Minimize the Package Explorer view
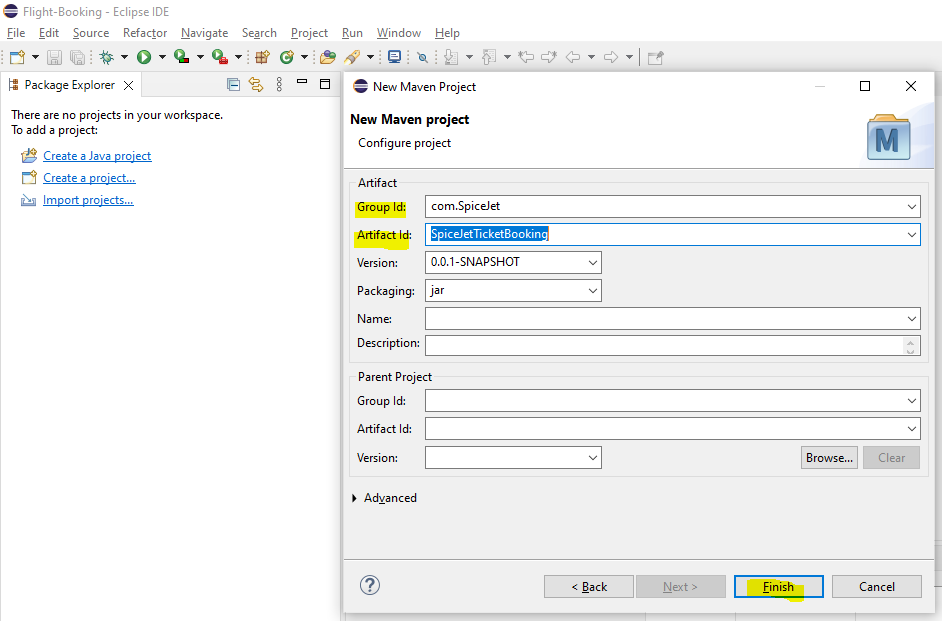The image size is (942, 621). tap(302, 81)
